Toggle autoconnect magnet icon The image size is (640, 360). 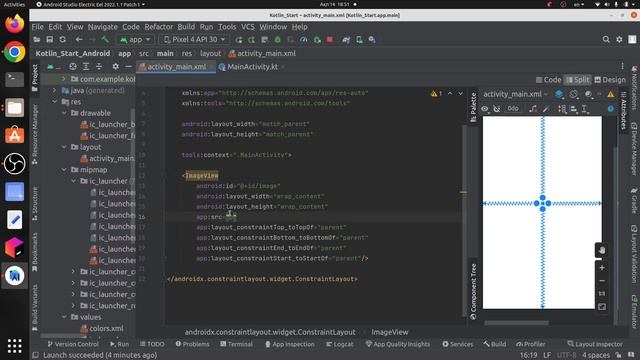pos(497,109)
